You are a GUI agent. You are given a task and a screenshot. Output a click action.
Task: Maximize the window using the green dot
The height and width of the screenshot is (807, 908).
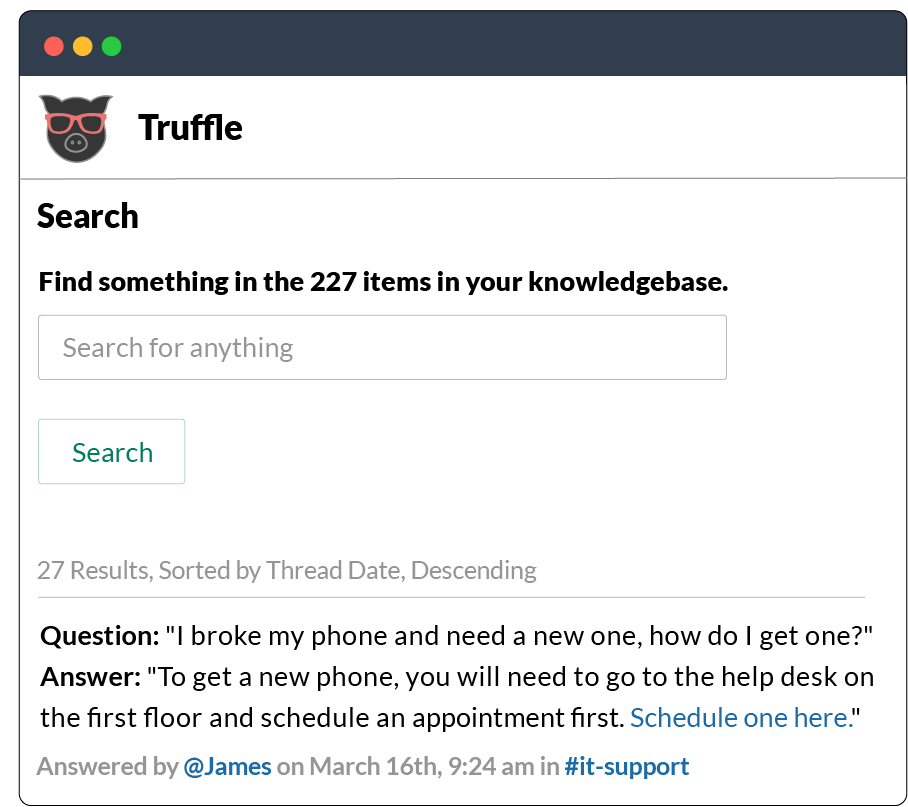click(x=112, y=46)
